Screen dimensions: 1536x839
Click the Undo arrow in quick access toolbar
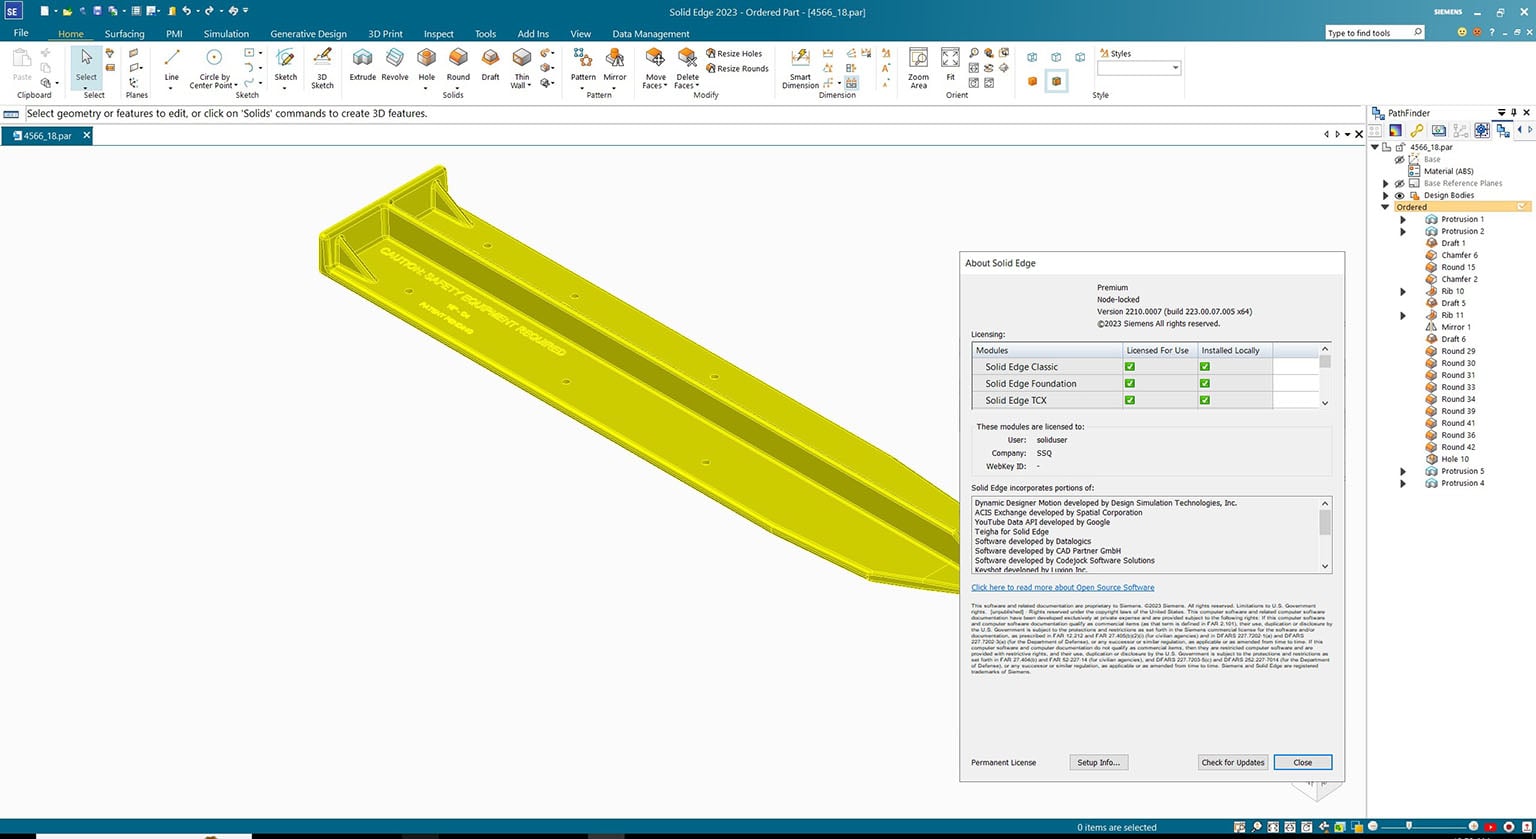pyautogui.click(x=186, y=11)
